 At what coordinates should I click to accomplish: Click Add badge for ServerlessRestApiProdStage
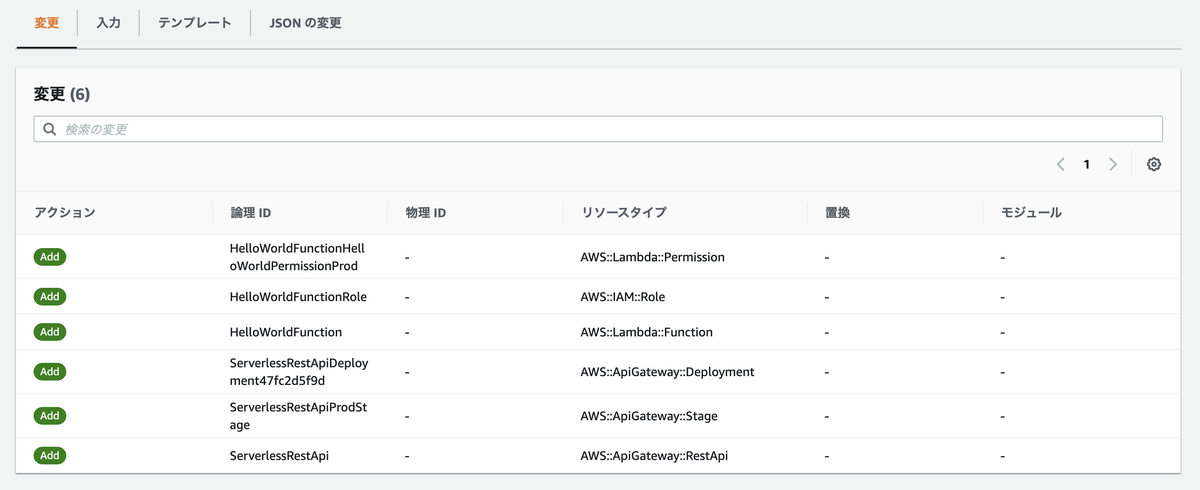click(x=50, y=415)
